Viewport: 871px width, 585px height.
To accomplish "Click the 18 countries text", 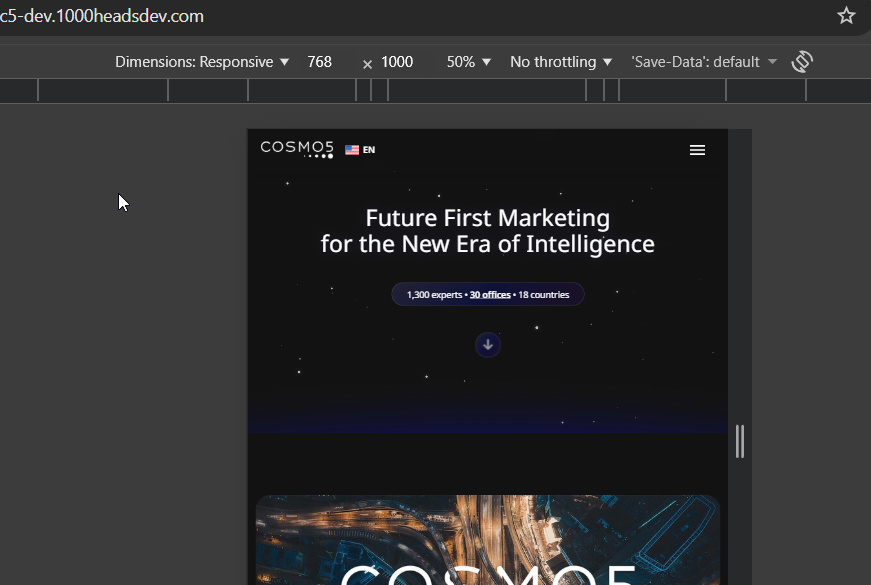I will (x=544, y=294).
